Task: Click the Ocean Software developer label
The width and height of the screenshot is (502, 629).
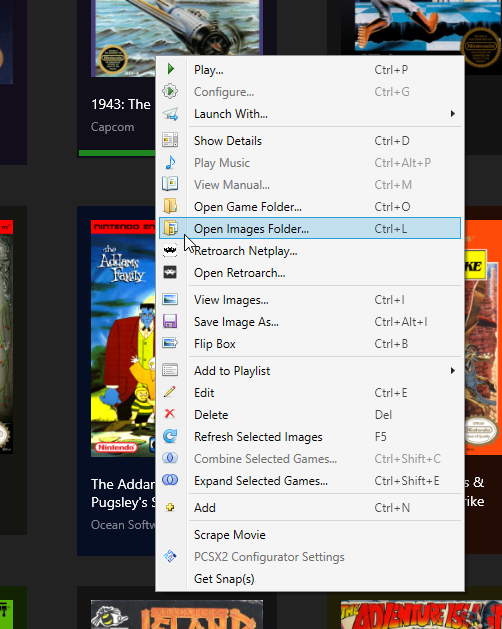Action: coord(123,524)
